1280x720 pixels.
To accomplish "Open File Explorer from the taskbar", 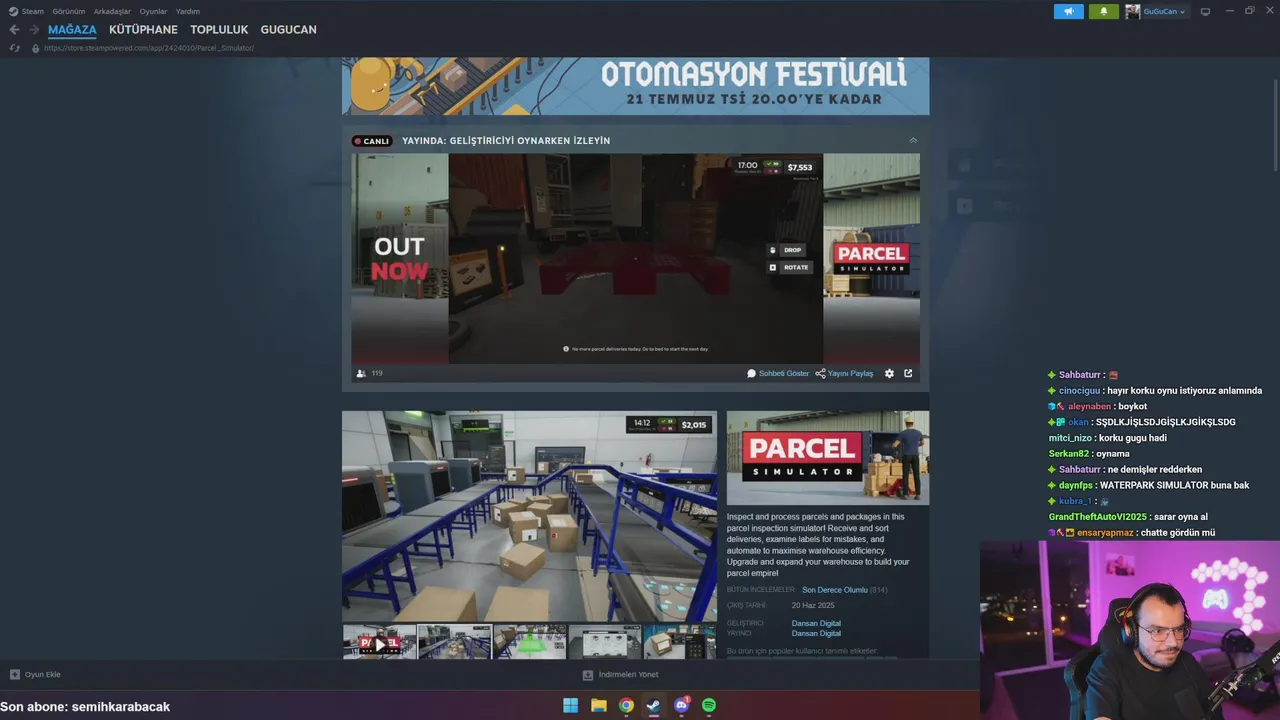I will pyautogui.click(x=598, y=706).
